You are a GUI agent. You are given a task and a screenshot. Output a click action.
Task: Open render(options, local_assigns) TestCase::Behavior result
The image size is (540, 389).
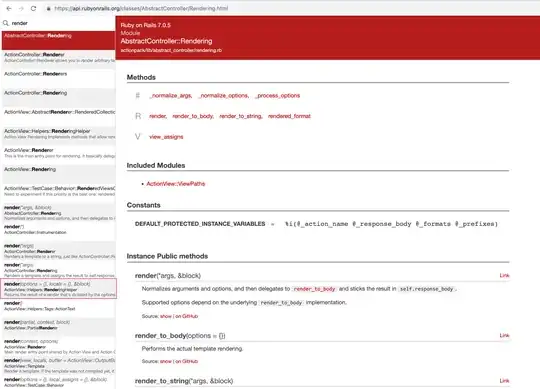[x=59, y=382]
